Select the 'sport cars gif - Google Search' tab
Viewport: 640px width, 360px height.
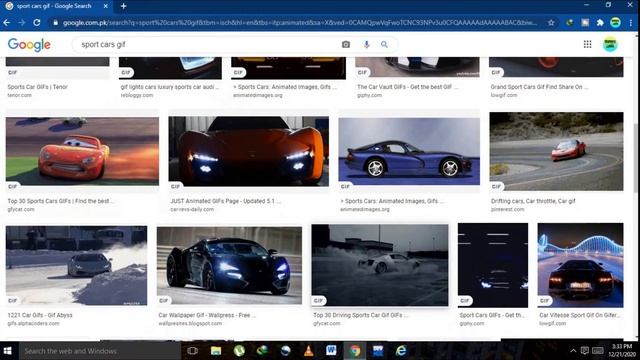pyautogui.click(x=56, y=6)
